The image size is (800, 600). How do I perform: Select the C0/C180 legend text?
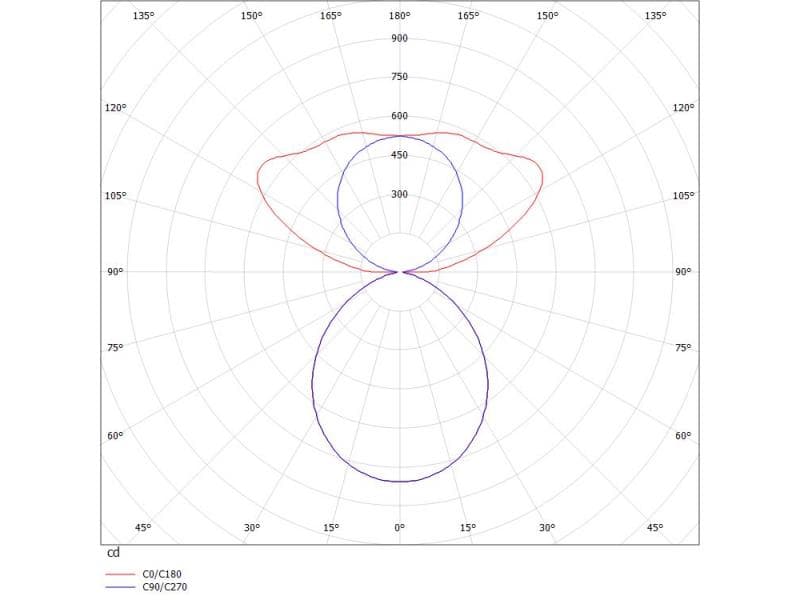click(164, 574)
